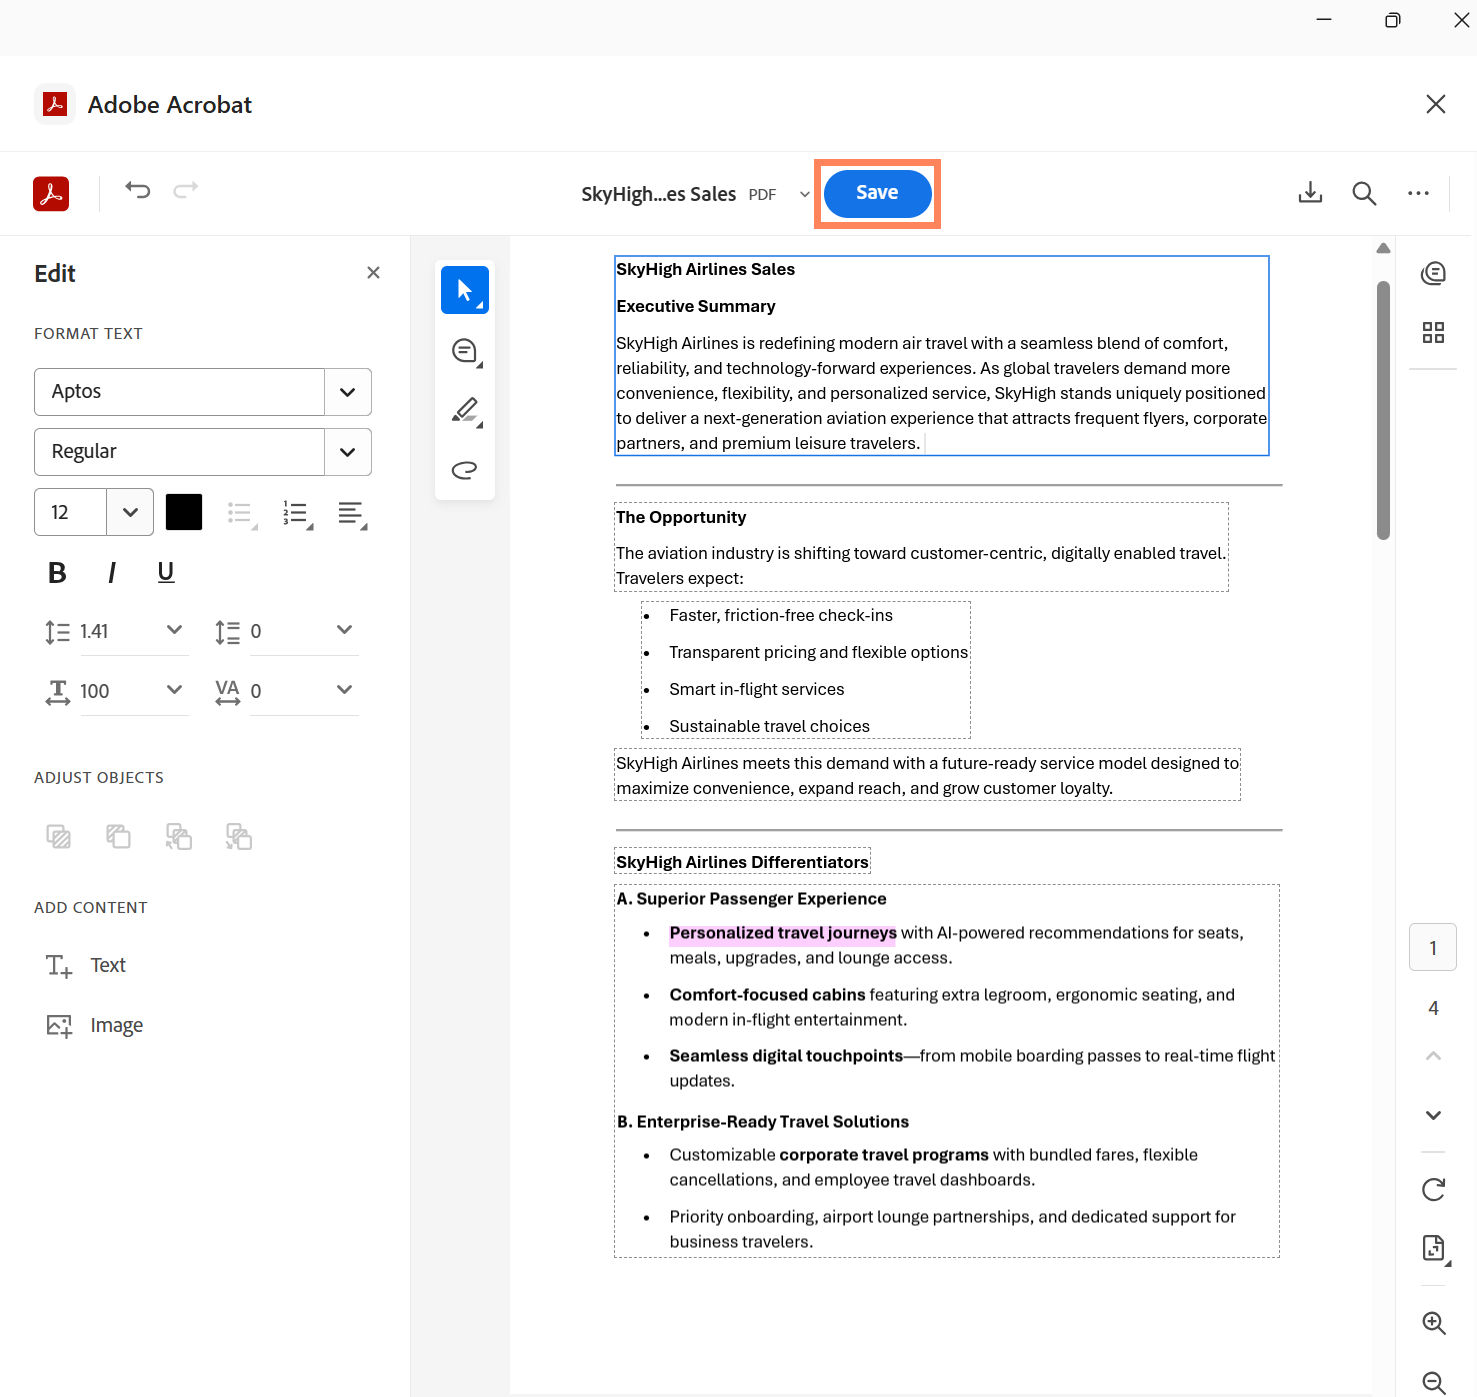Viewport: 1477px width, 1397px height.
Task: Go to the next page
Action: pyautogui.click(x=1433, y=1115)
